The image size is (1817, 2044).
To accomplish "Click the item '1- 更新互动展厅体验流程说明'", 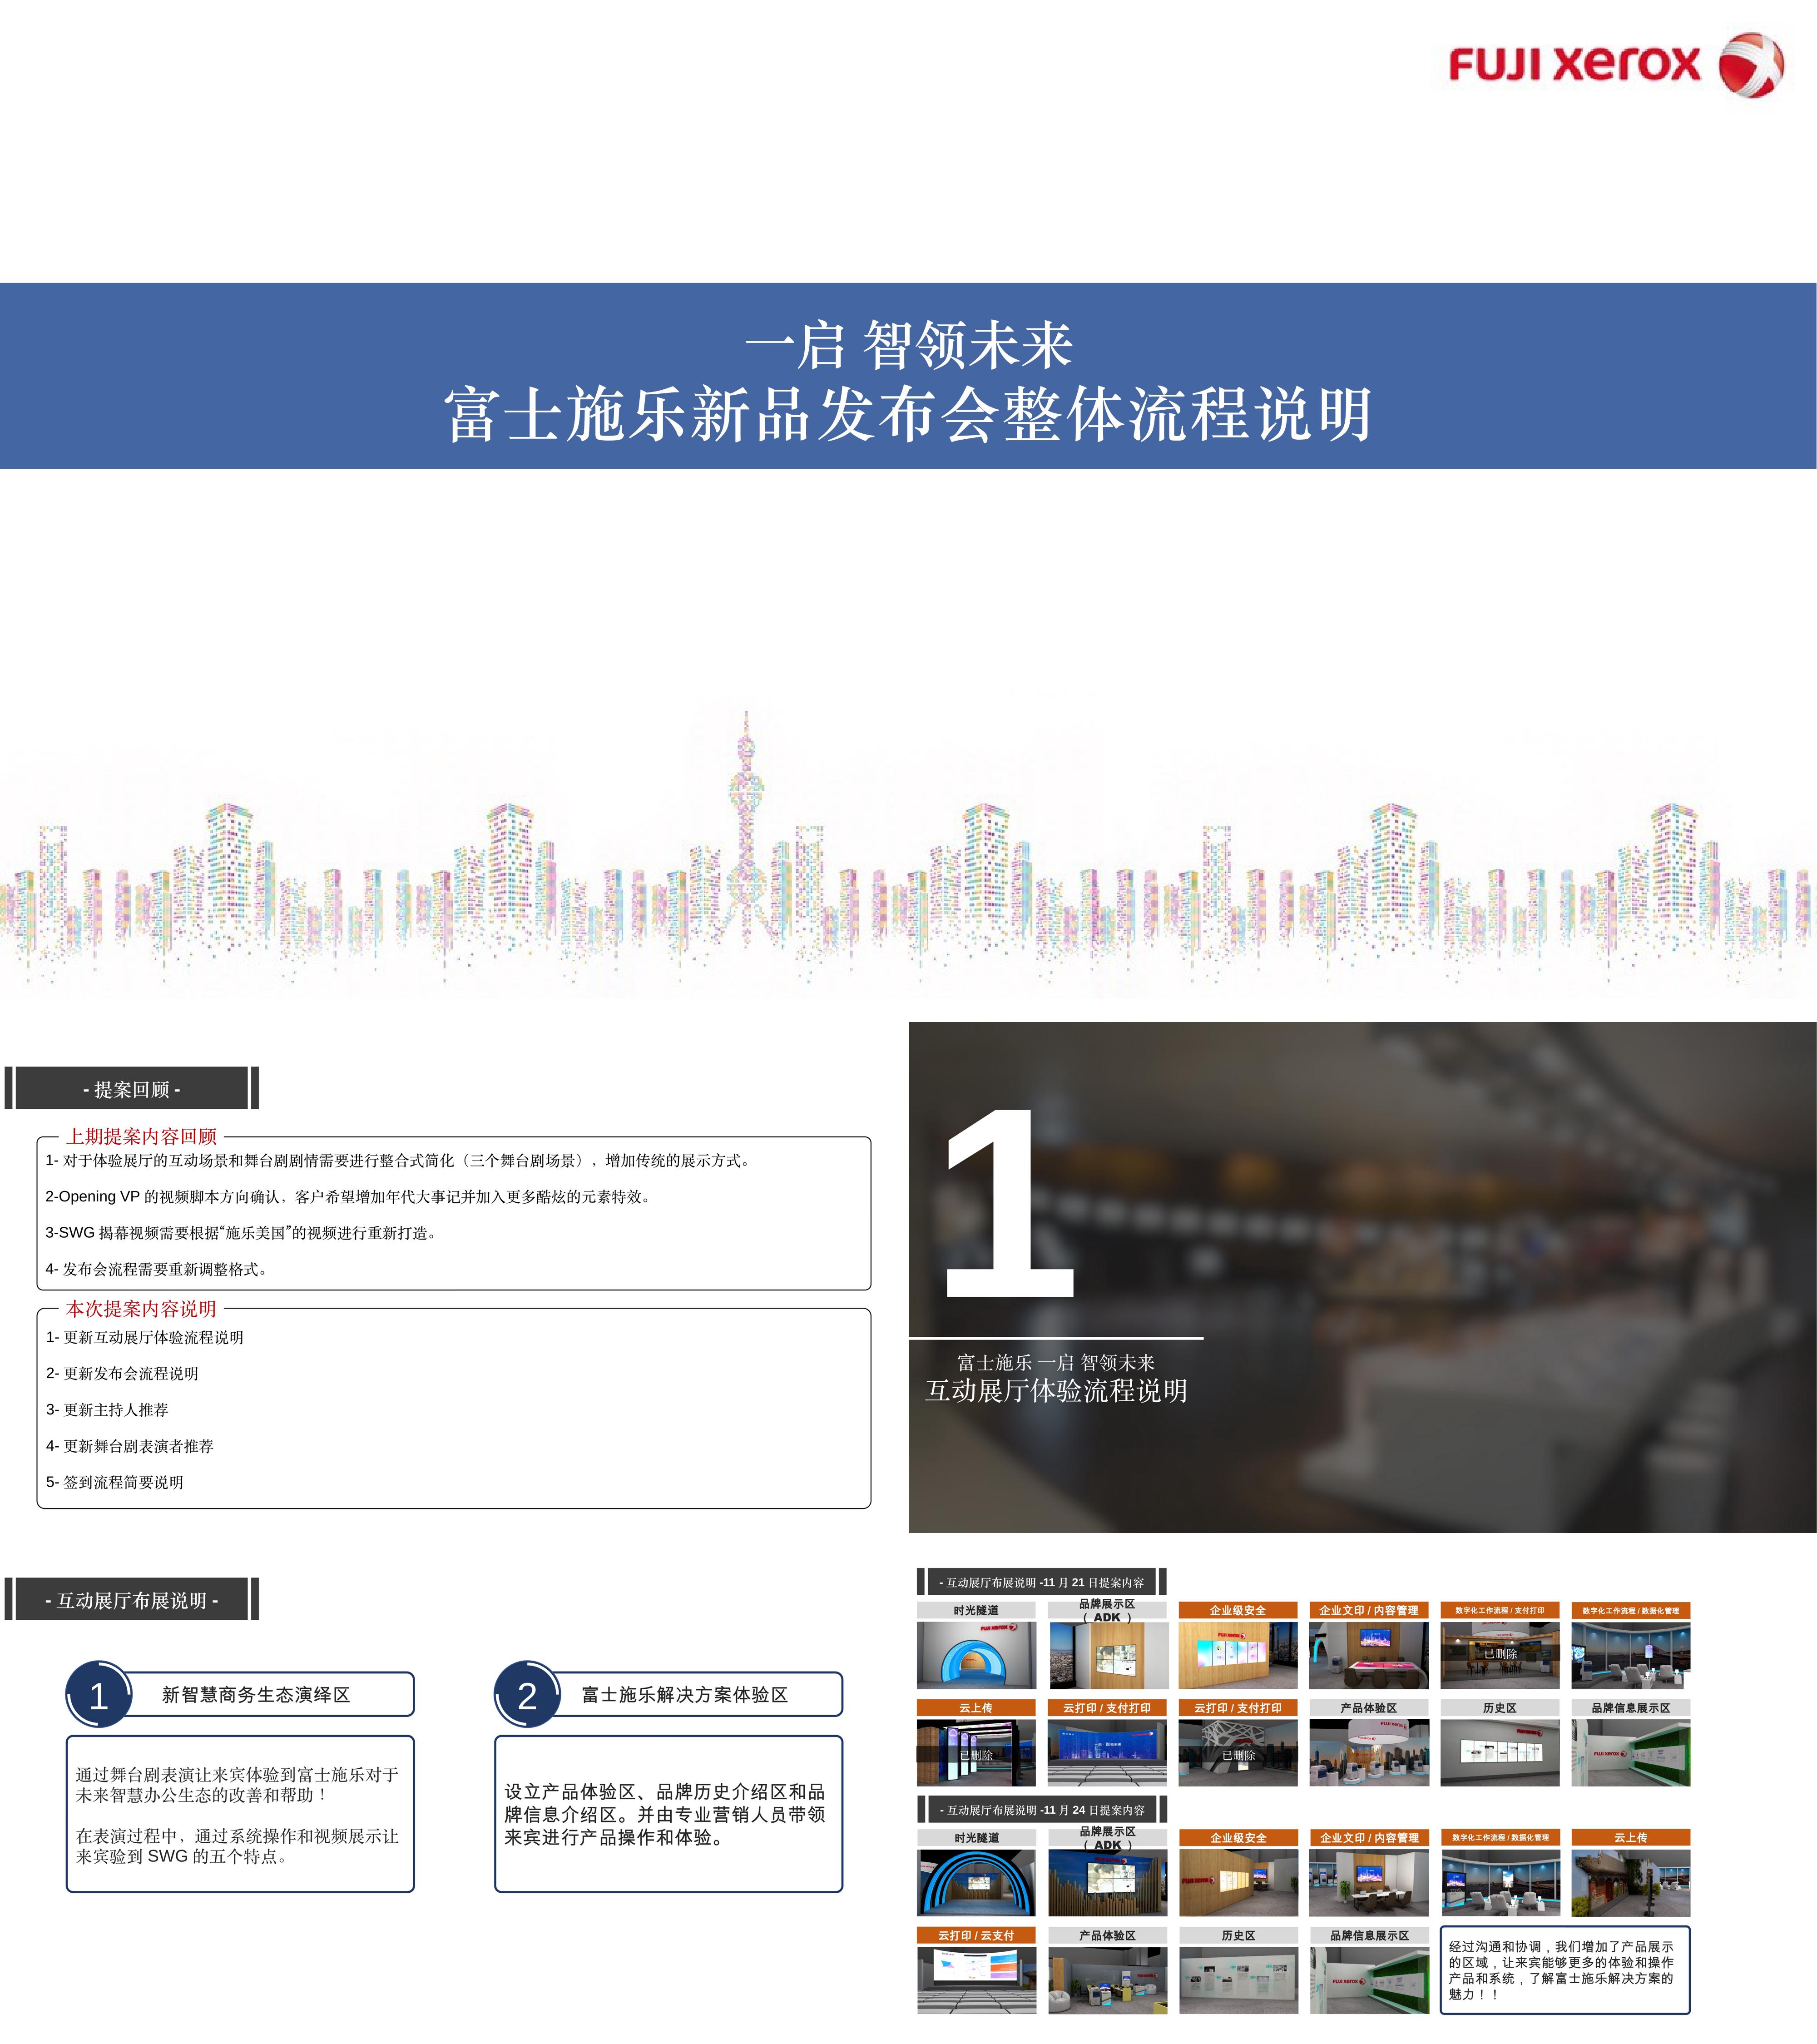I will coord(145,1337).
